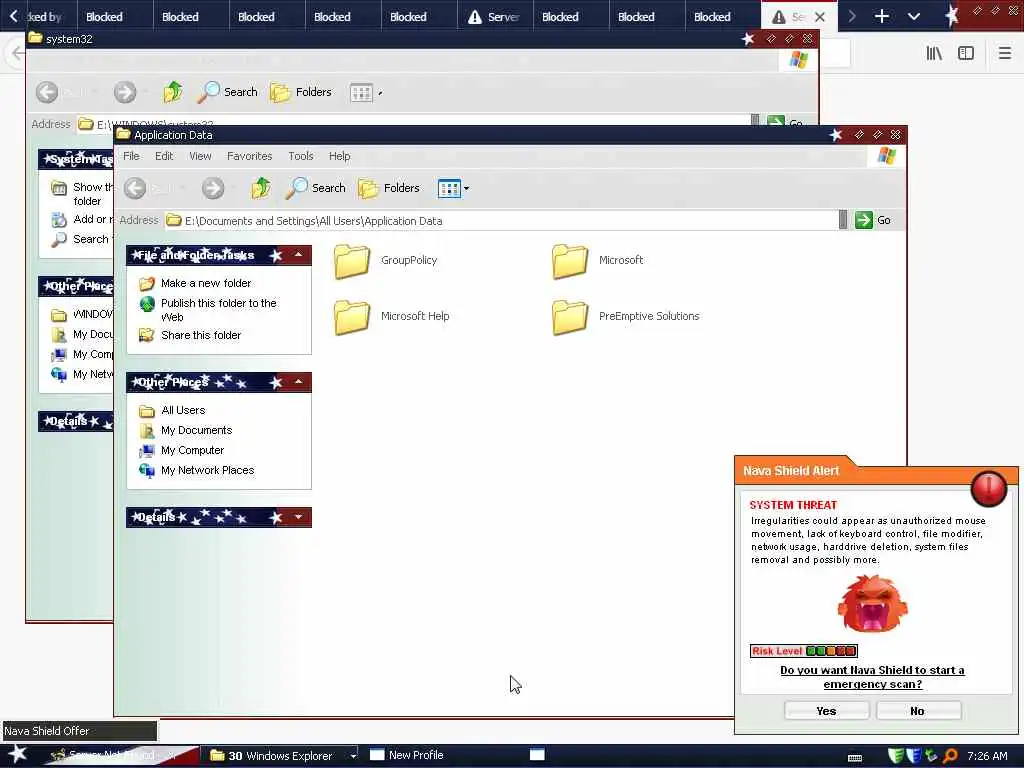Open browser Library icon
The width and height of the screenshot is (1024, 768).
pos(934,54)
